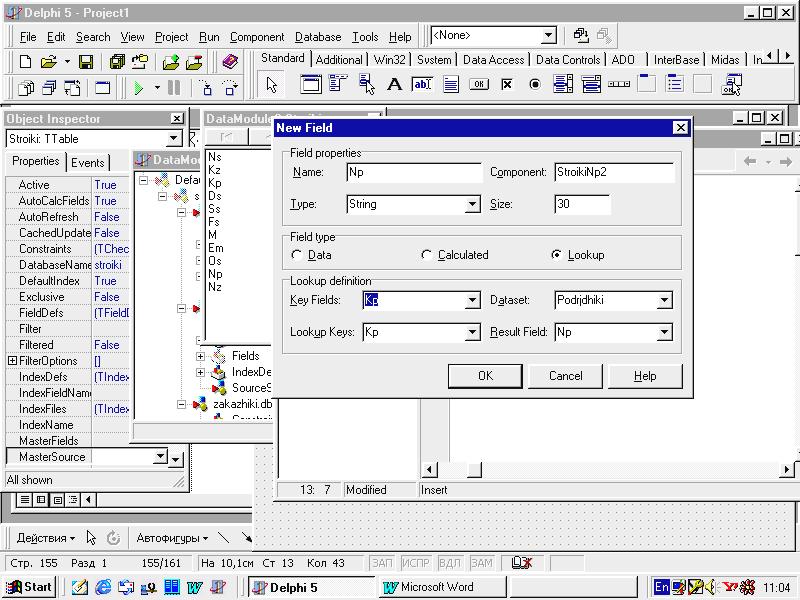Switch to the Events tab in Object Inspector

coord(88,163)
